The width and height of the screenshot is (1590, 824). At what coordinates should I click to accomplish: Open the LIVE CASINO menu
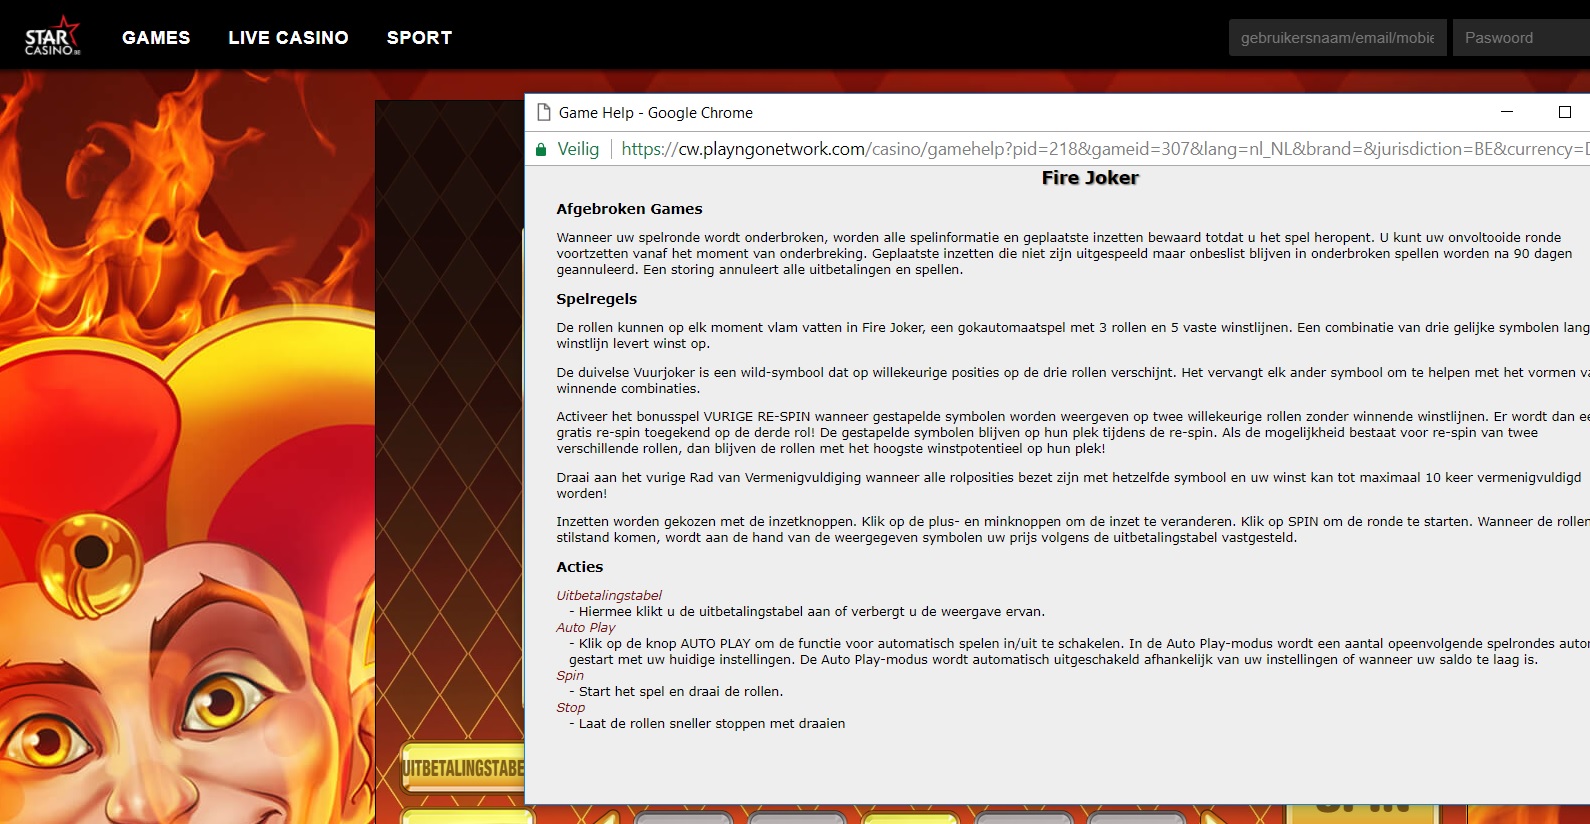point(288,38)
